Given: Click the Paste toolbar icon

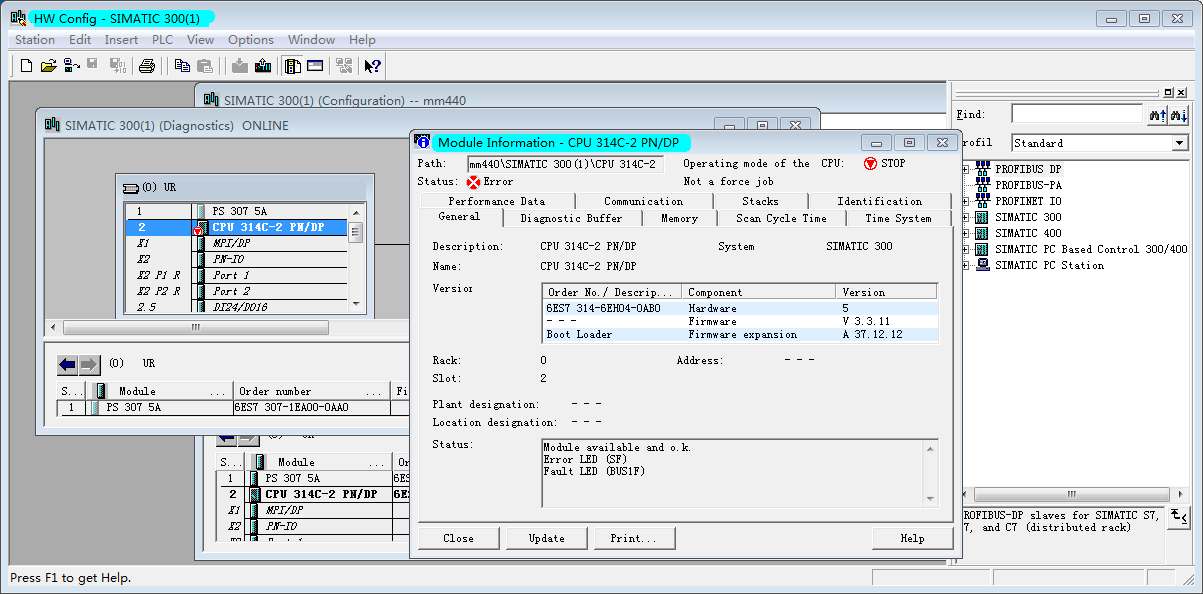Looking at the screenshot, I should point(204,66).
